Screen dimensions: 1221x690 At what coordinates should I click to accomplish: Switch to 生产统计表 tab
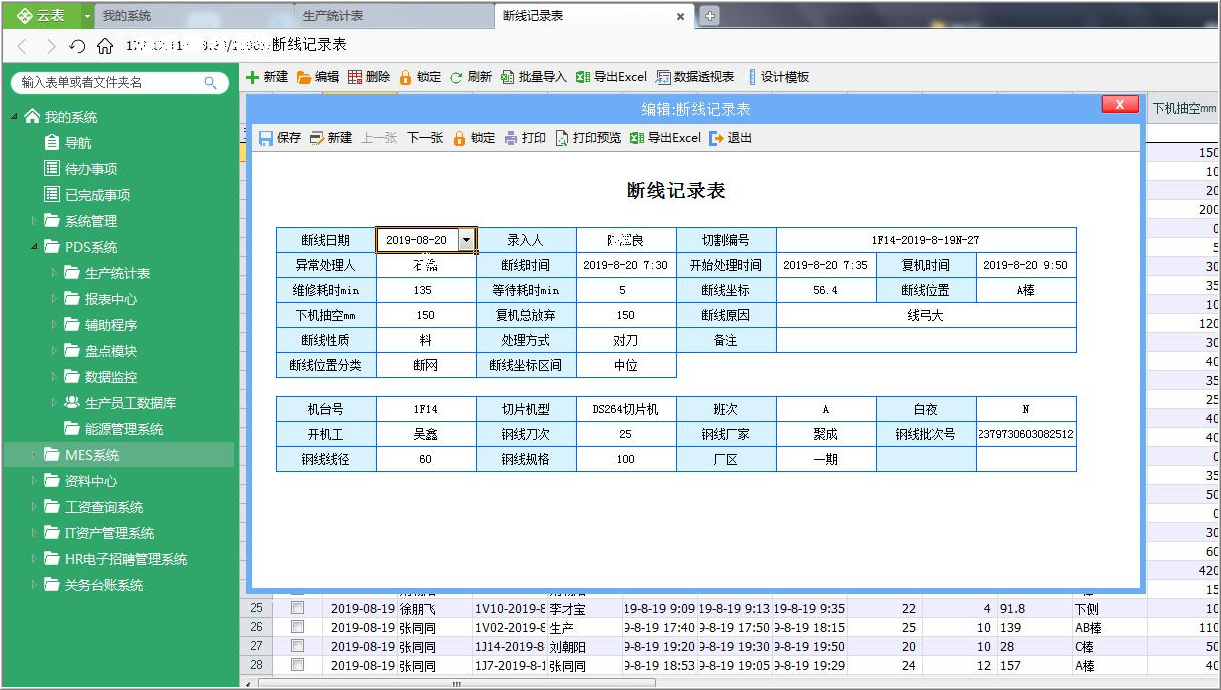click(x=395, y=16)
